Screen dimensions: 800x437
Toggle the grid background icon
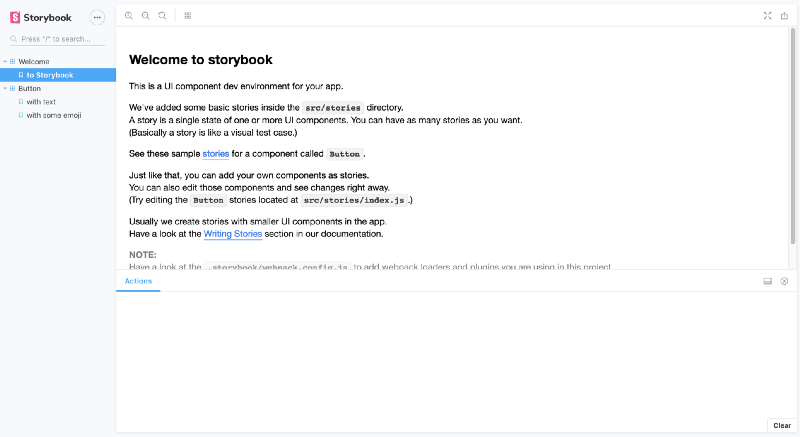tap(188, 16)
